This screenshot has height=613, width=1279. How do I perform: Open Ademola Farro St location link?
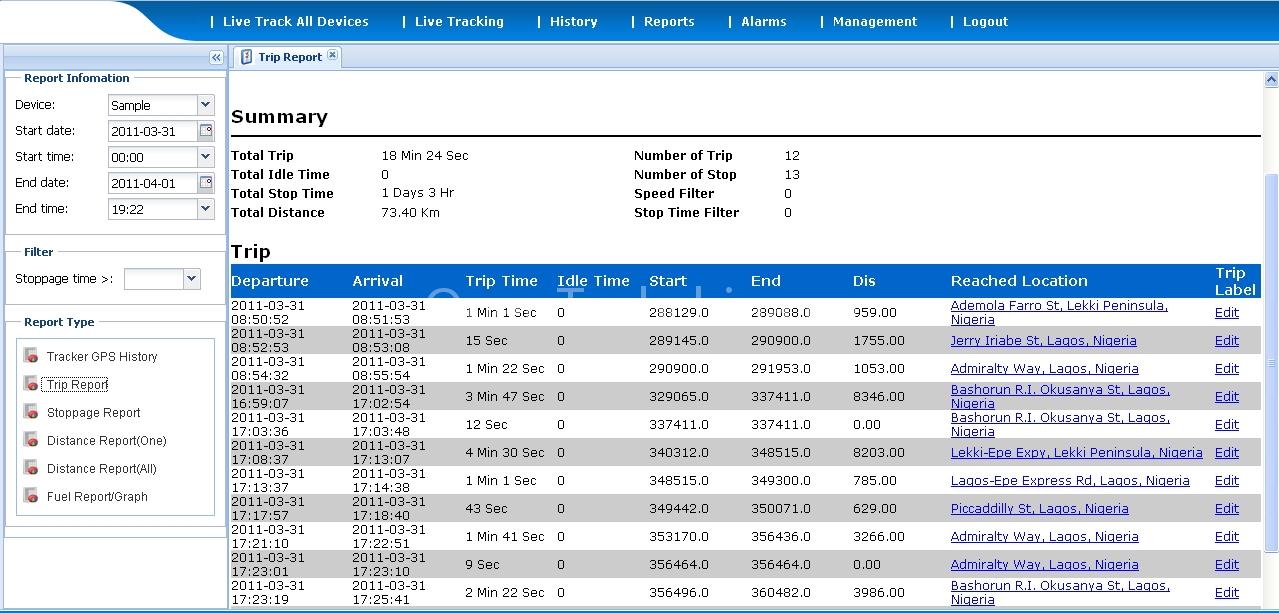pos(1059,312)
